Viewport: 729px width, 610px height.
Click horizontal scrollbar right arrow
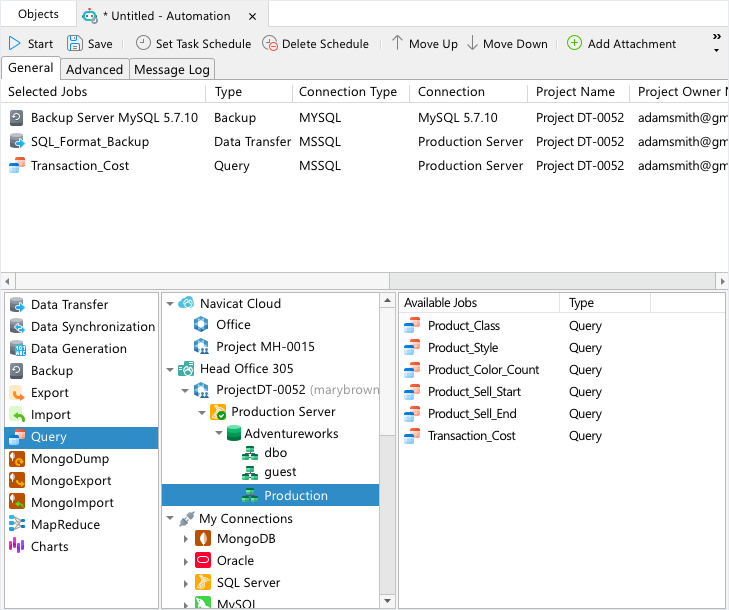click(722, 281)
